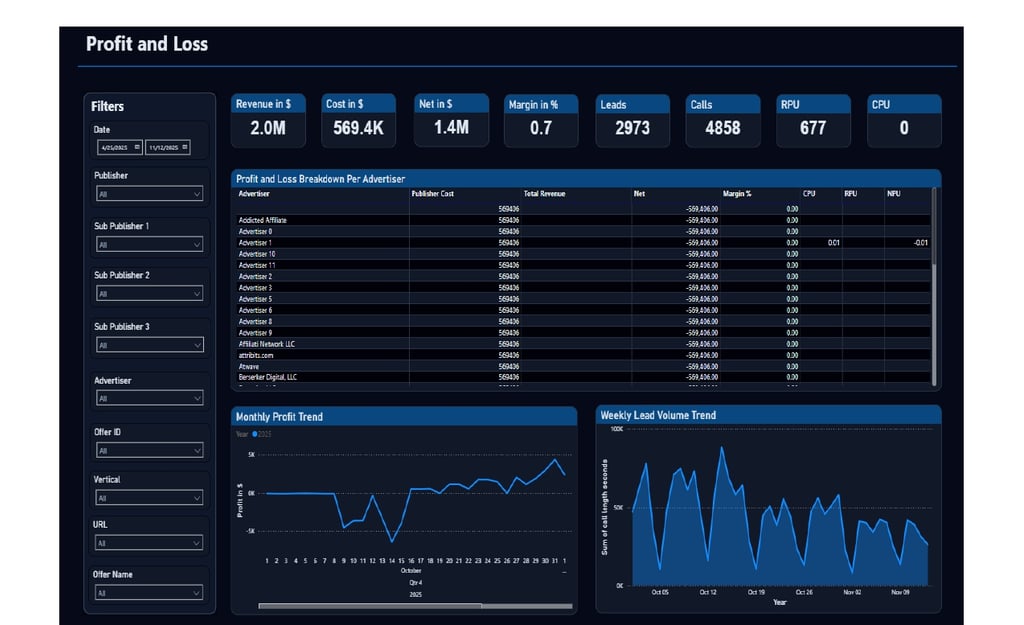Open the end date calendar picker icon
The height and width of the screenshot is (625, 1024).
pos(185,147)
